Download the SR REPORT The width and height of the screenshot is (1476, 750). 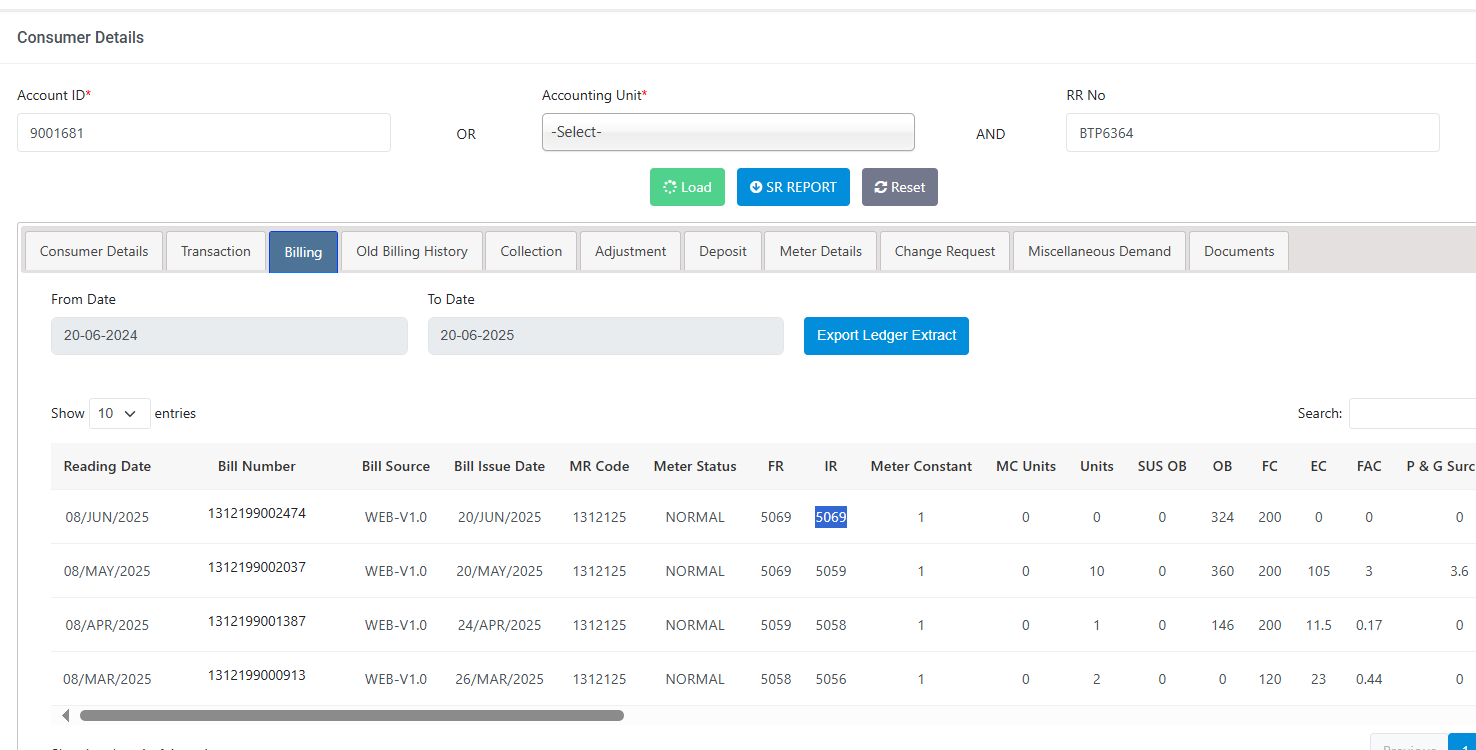pos(793,187)
